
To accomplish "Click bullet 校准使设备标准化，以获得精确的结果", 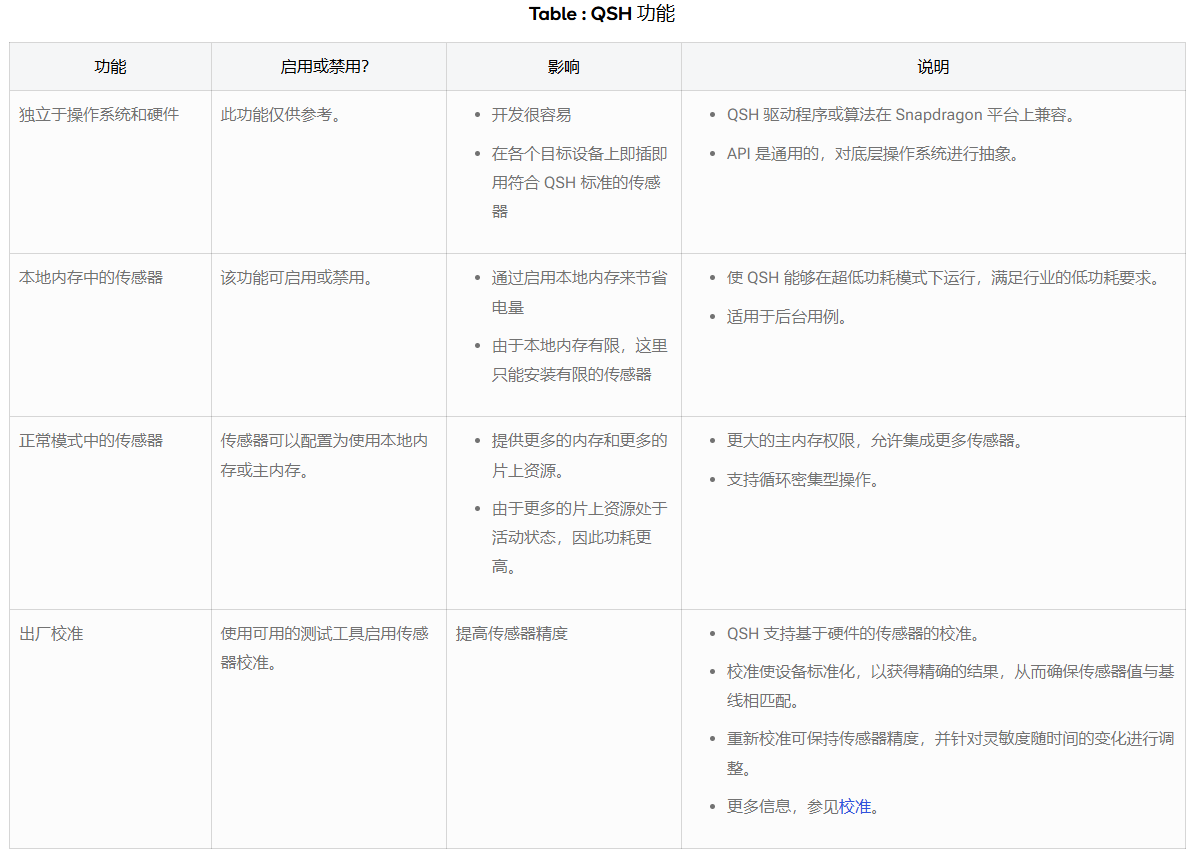I will click(950, 686).
